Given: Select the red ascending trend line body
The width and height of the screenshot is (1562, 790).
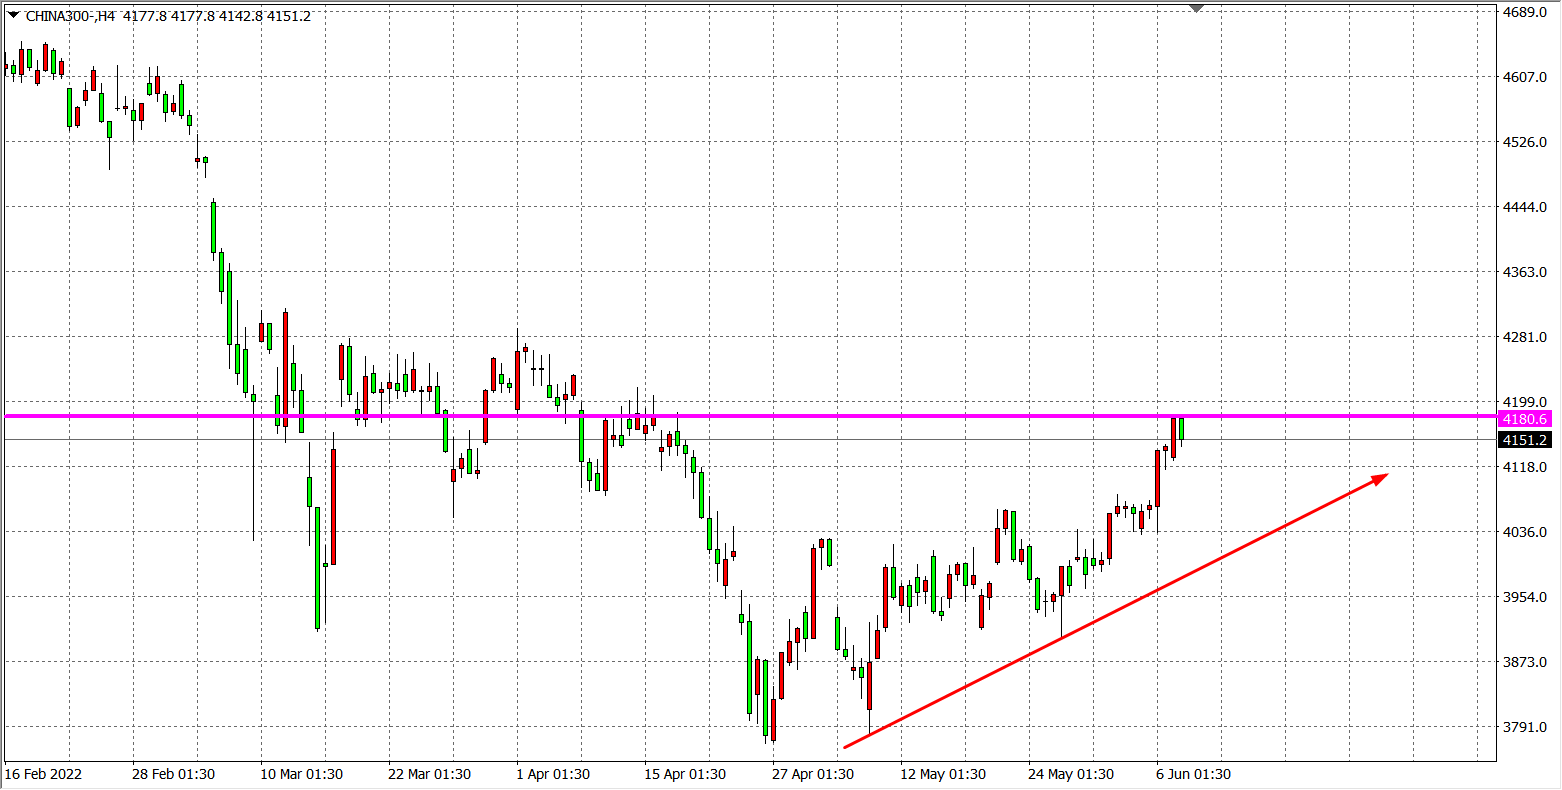Looking at the screenshot, I should [x=1100, y=622].
